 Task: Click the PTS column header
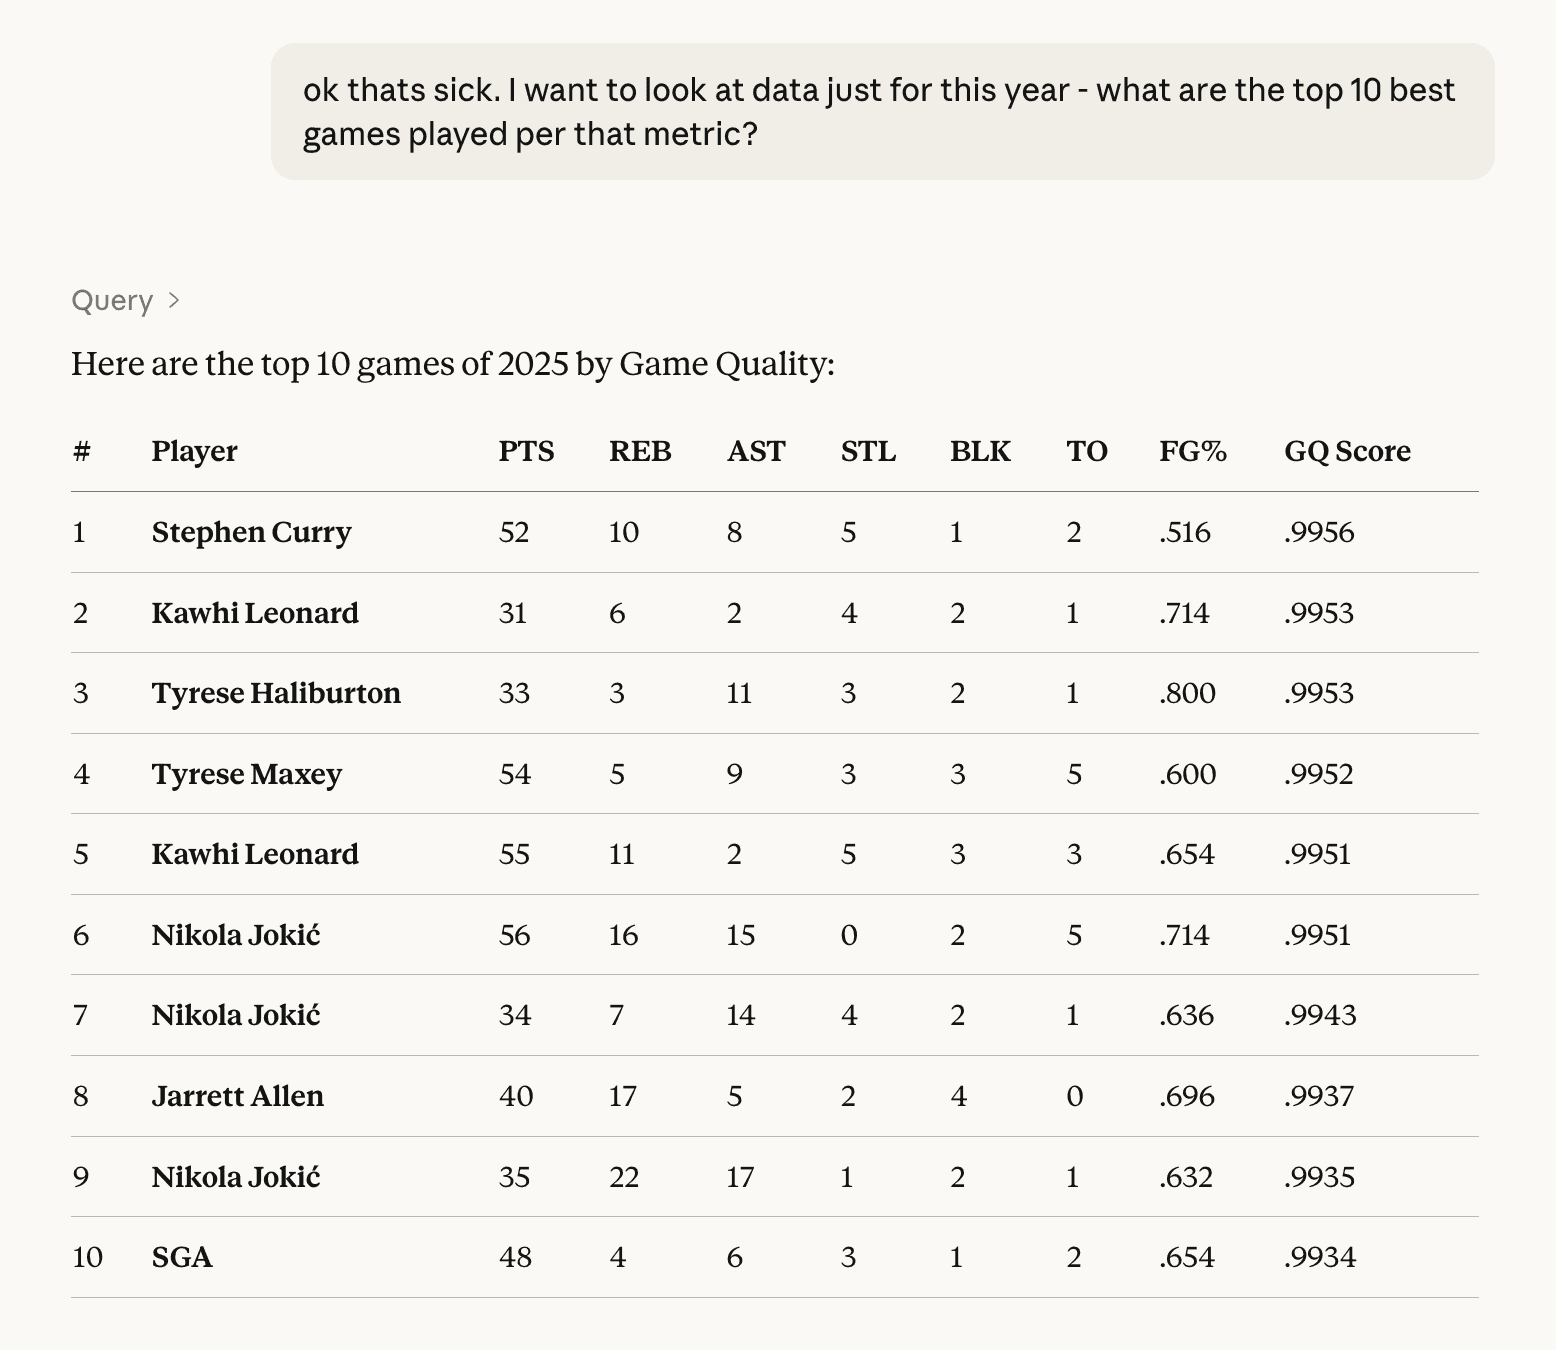[x=526, y=451]
